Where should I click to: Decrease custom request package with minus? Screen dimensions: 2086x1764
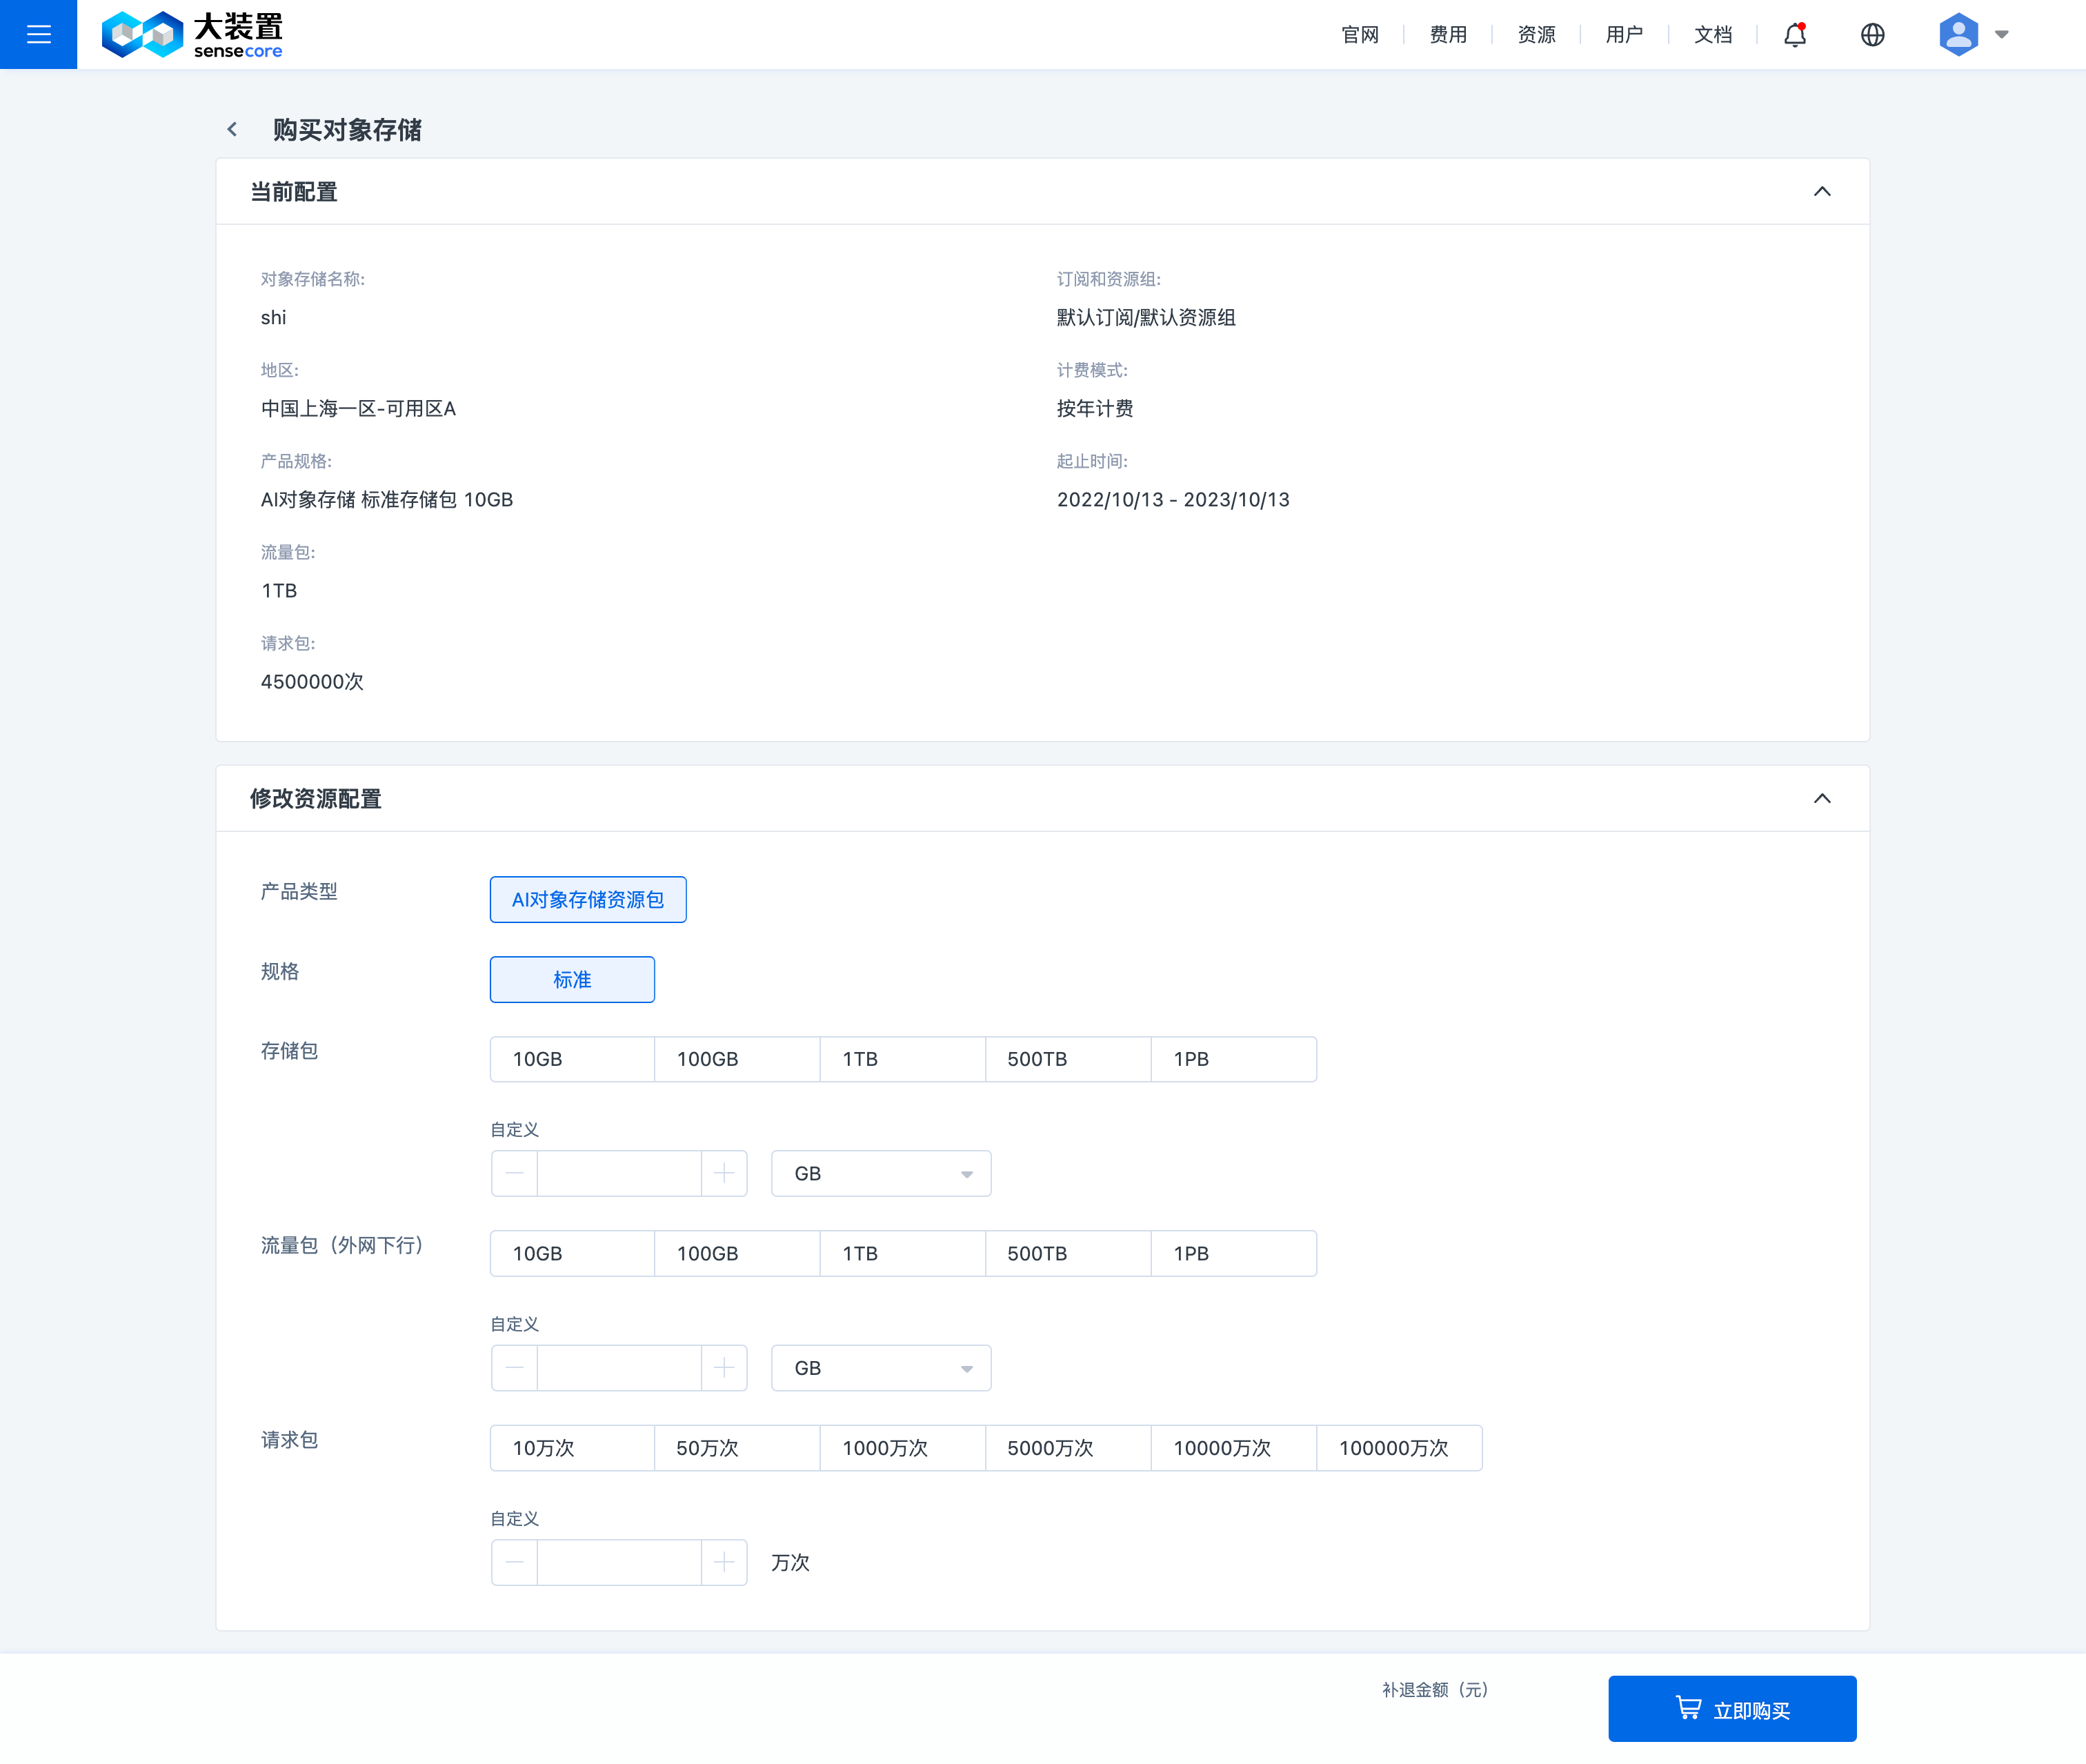(x=514, y=1562)
